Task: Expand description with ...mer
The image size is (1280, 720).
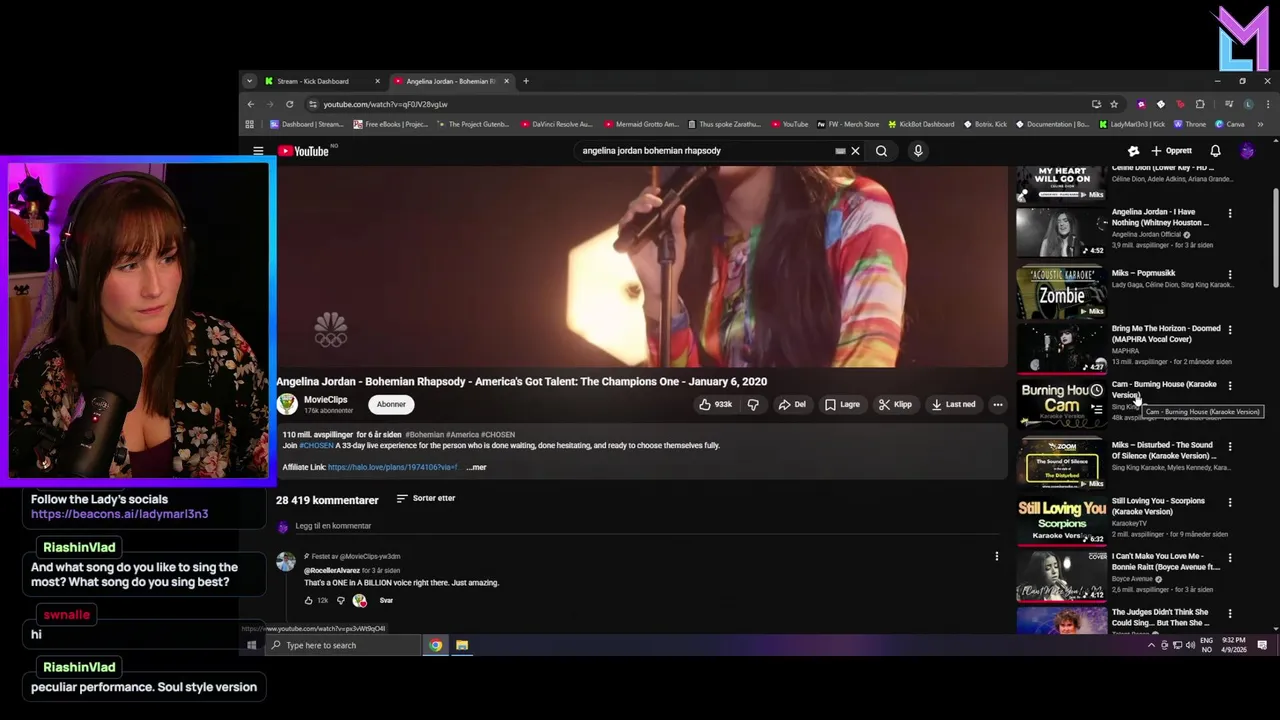Action: (x=476, y=467)
